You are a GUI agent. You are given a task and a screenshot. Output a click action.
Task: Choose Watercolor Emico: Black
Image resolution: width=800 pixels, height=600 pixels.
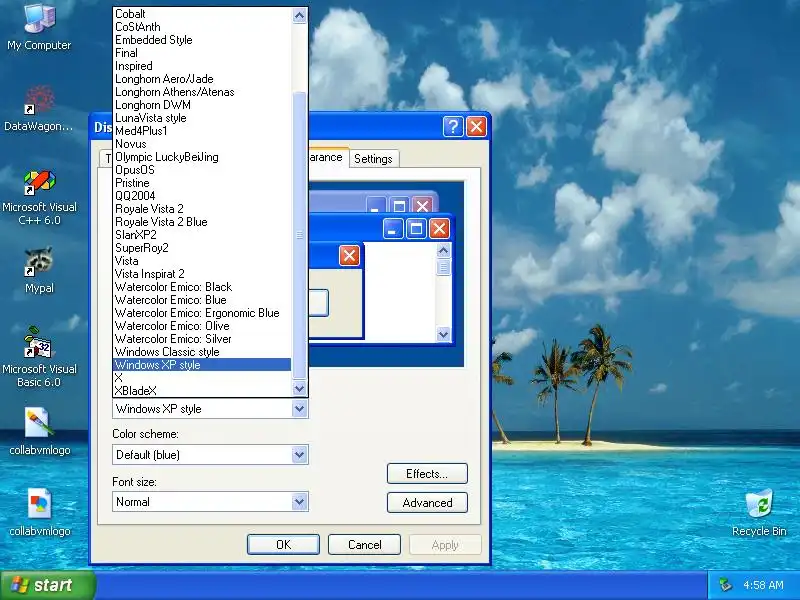coord(202,287)
